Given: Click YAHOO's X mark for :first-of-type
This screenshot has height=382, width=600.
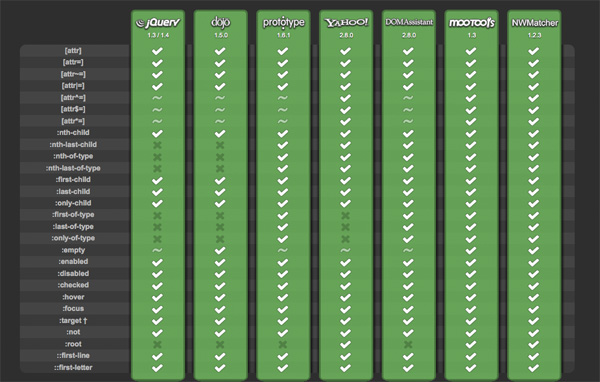Looking at the screenshot, I should pos(345,215).
